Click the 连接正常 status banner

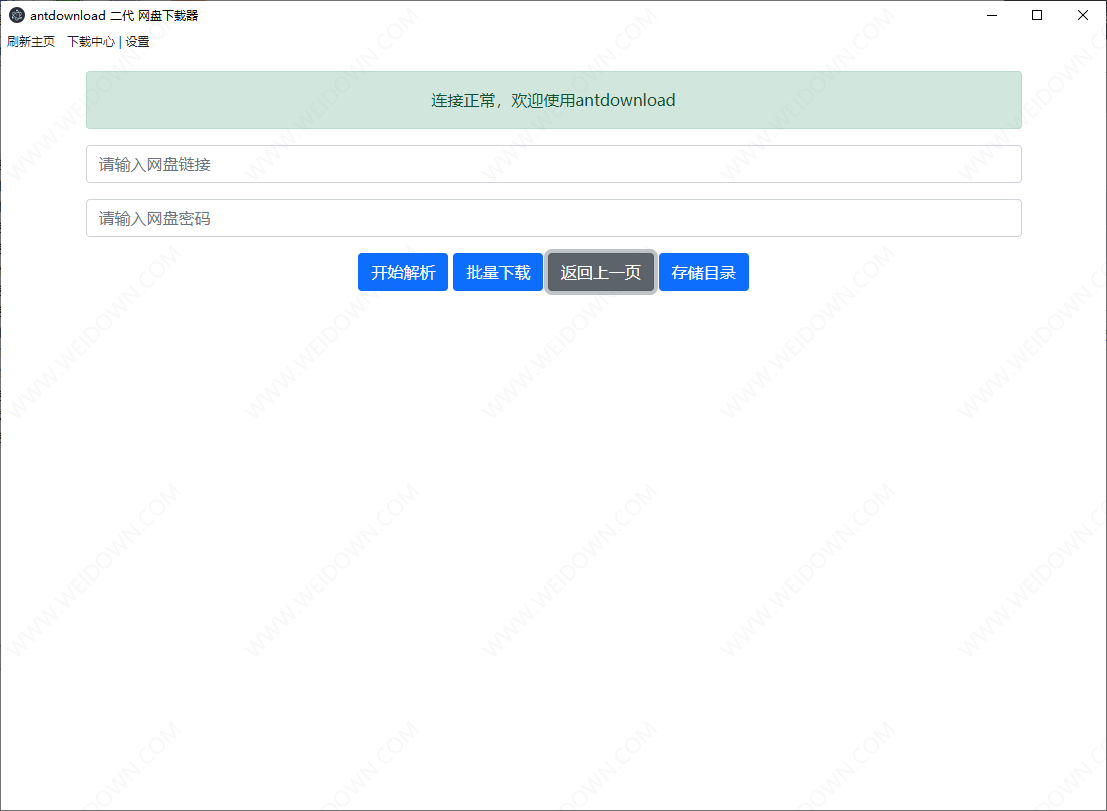[554, 100]
